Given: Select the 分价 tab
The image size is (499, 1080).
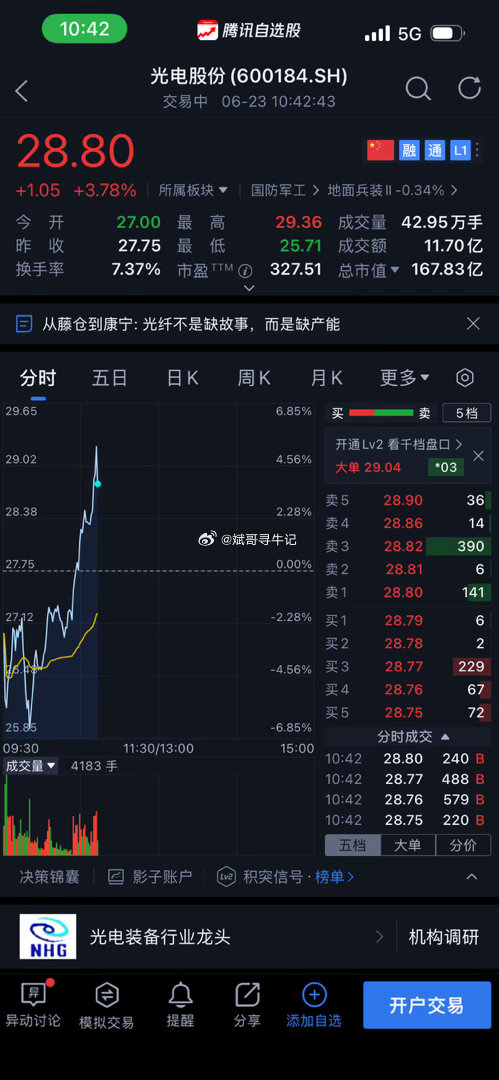Looking at the screenshot, I should pyautogui.click(x=462, y=845).
